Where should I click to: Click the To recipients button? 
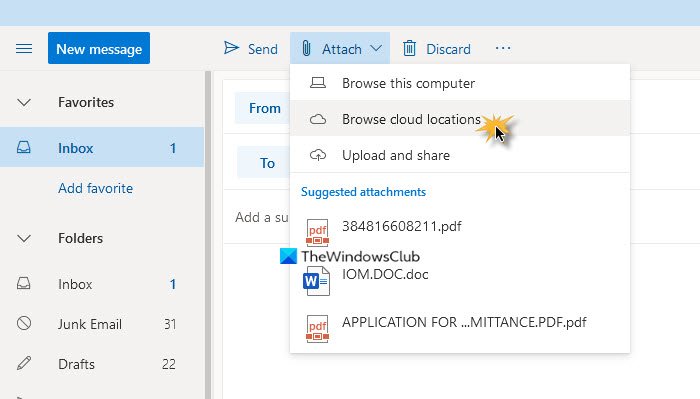266,163
